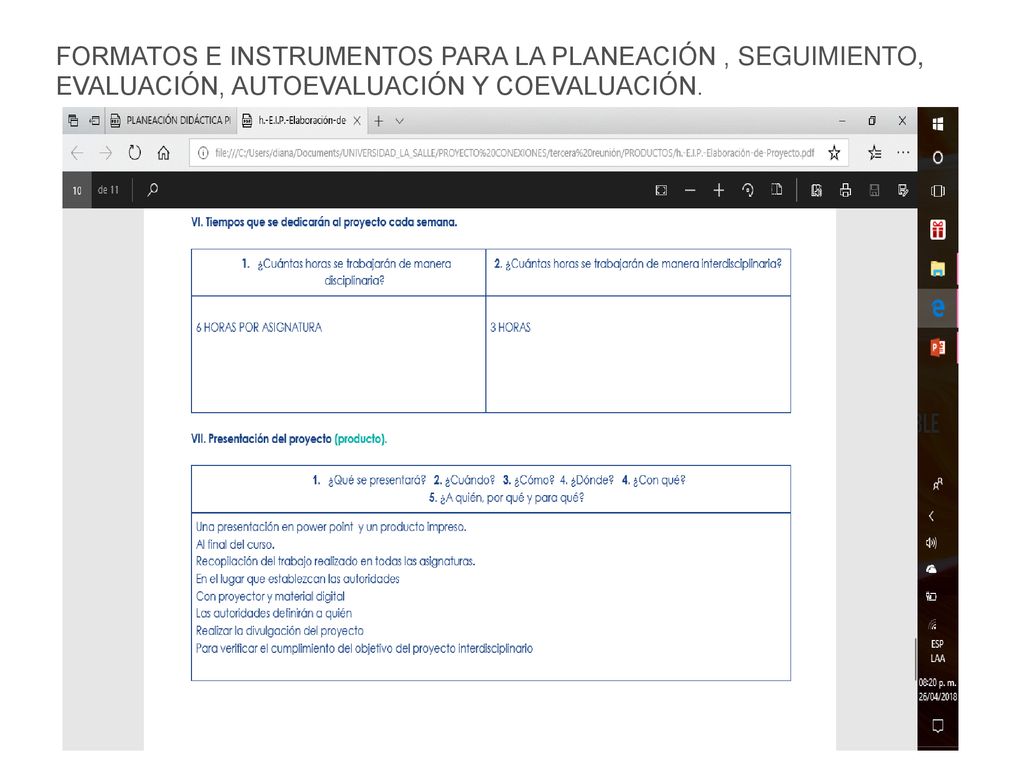Click the Edge icon on taskbar
Screen dimensions: 1024x768
point(938,308)
